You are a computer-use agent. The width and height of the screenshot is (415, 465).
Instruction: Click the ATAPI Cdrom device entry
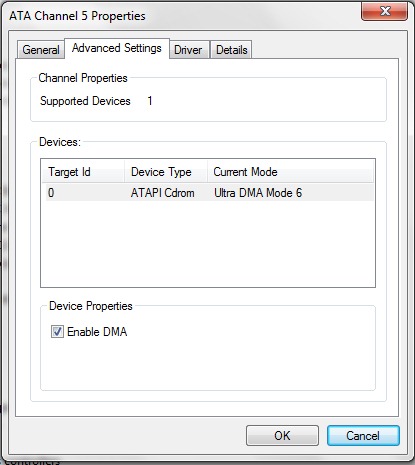coord(162,193)
